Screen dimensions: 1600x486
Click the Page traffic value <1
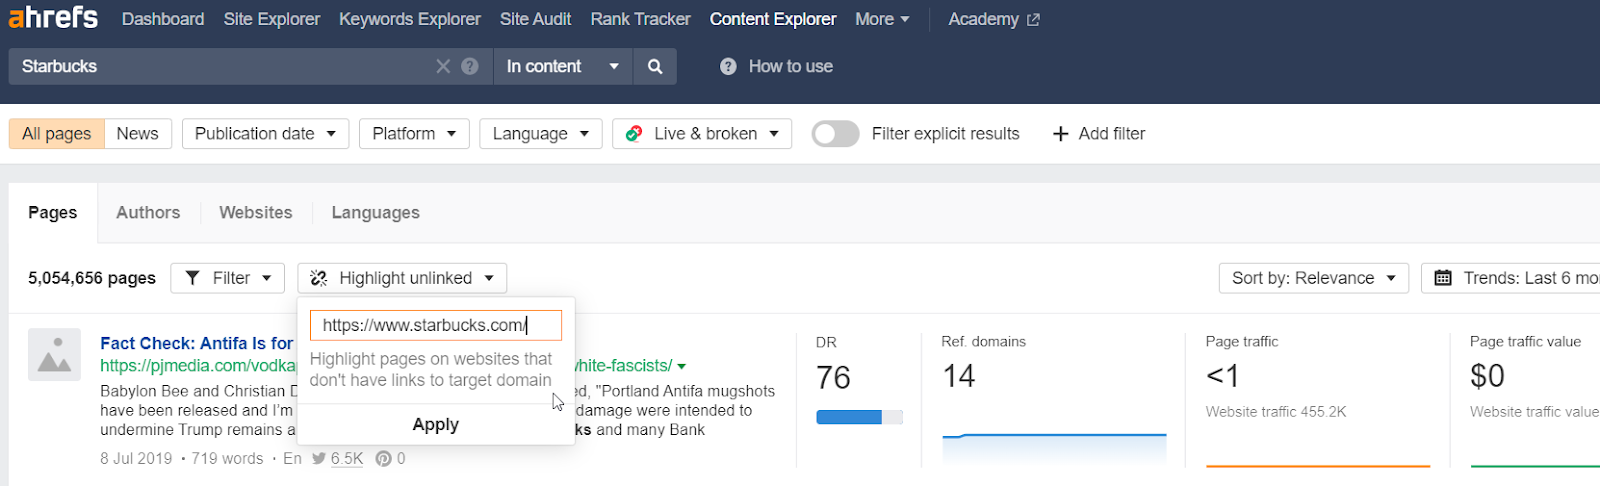(x=1223, y=376)
